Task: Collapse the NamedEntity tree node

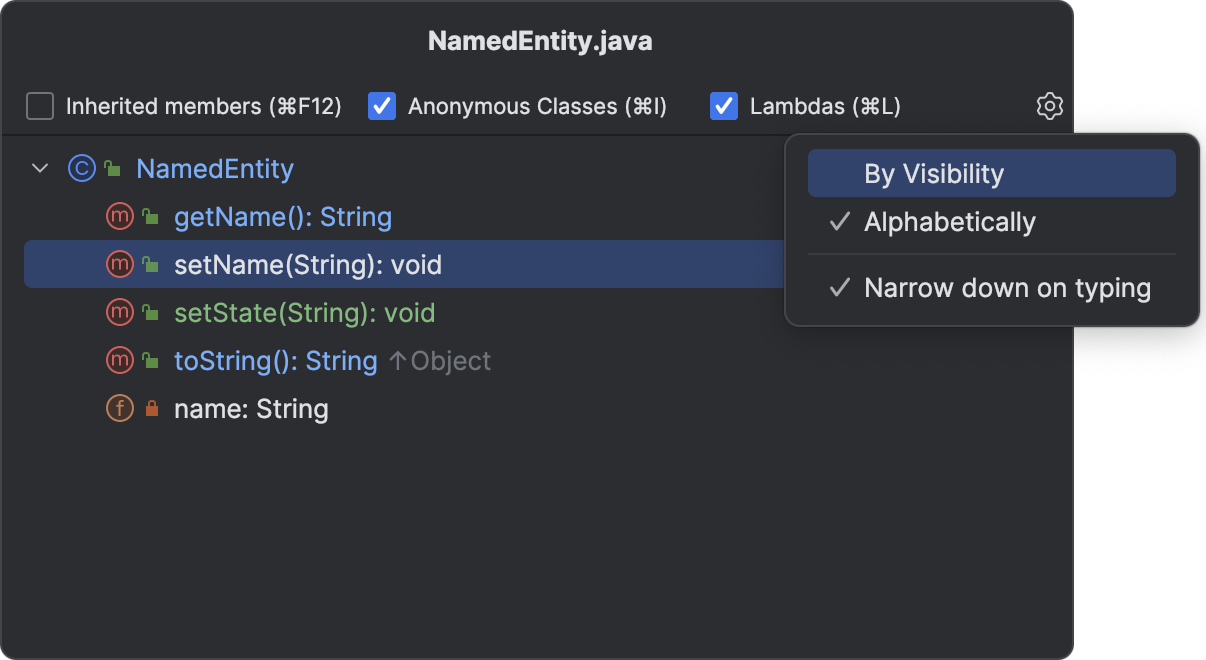Action: 39,168
